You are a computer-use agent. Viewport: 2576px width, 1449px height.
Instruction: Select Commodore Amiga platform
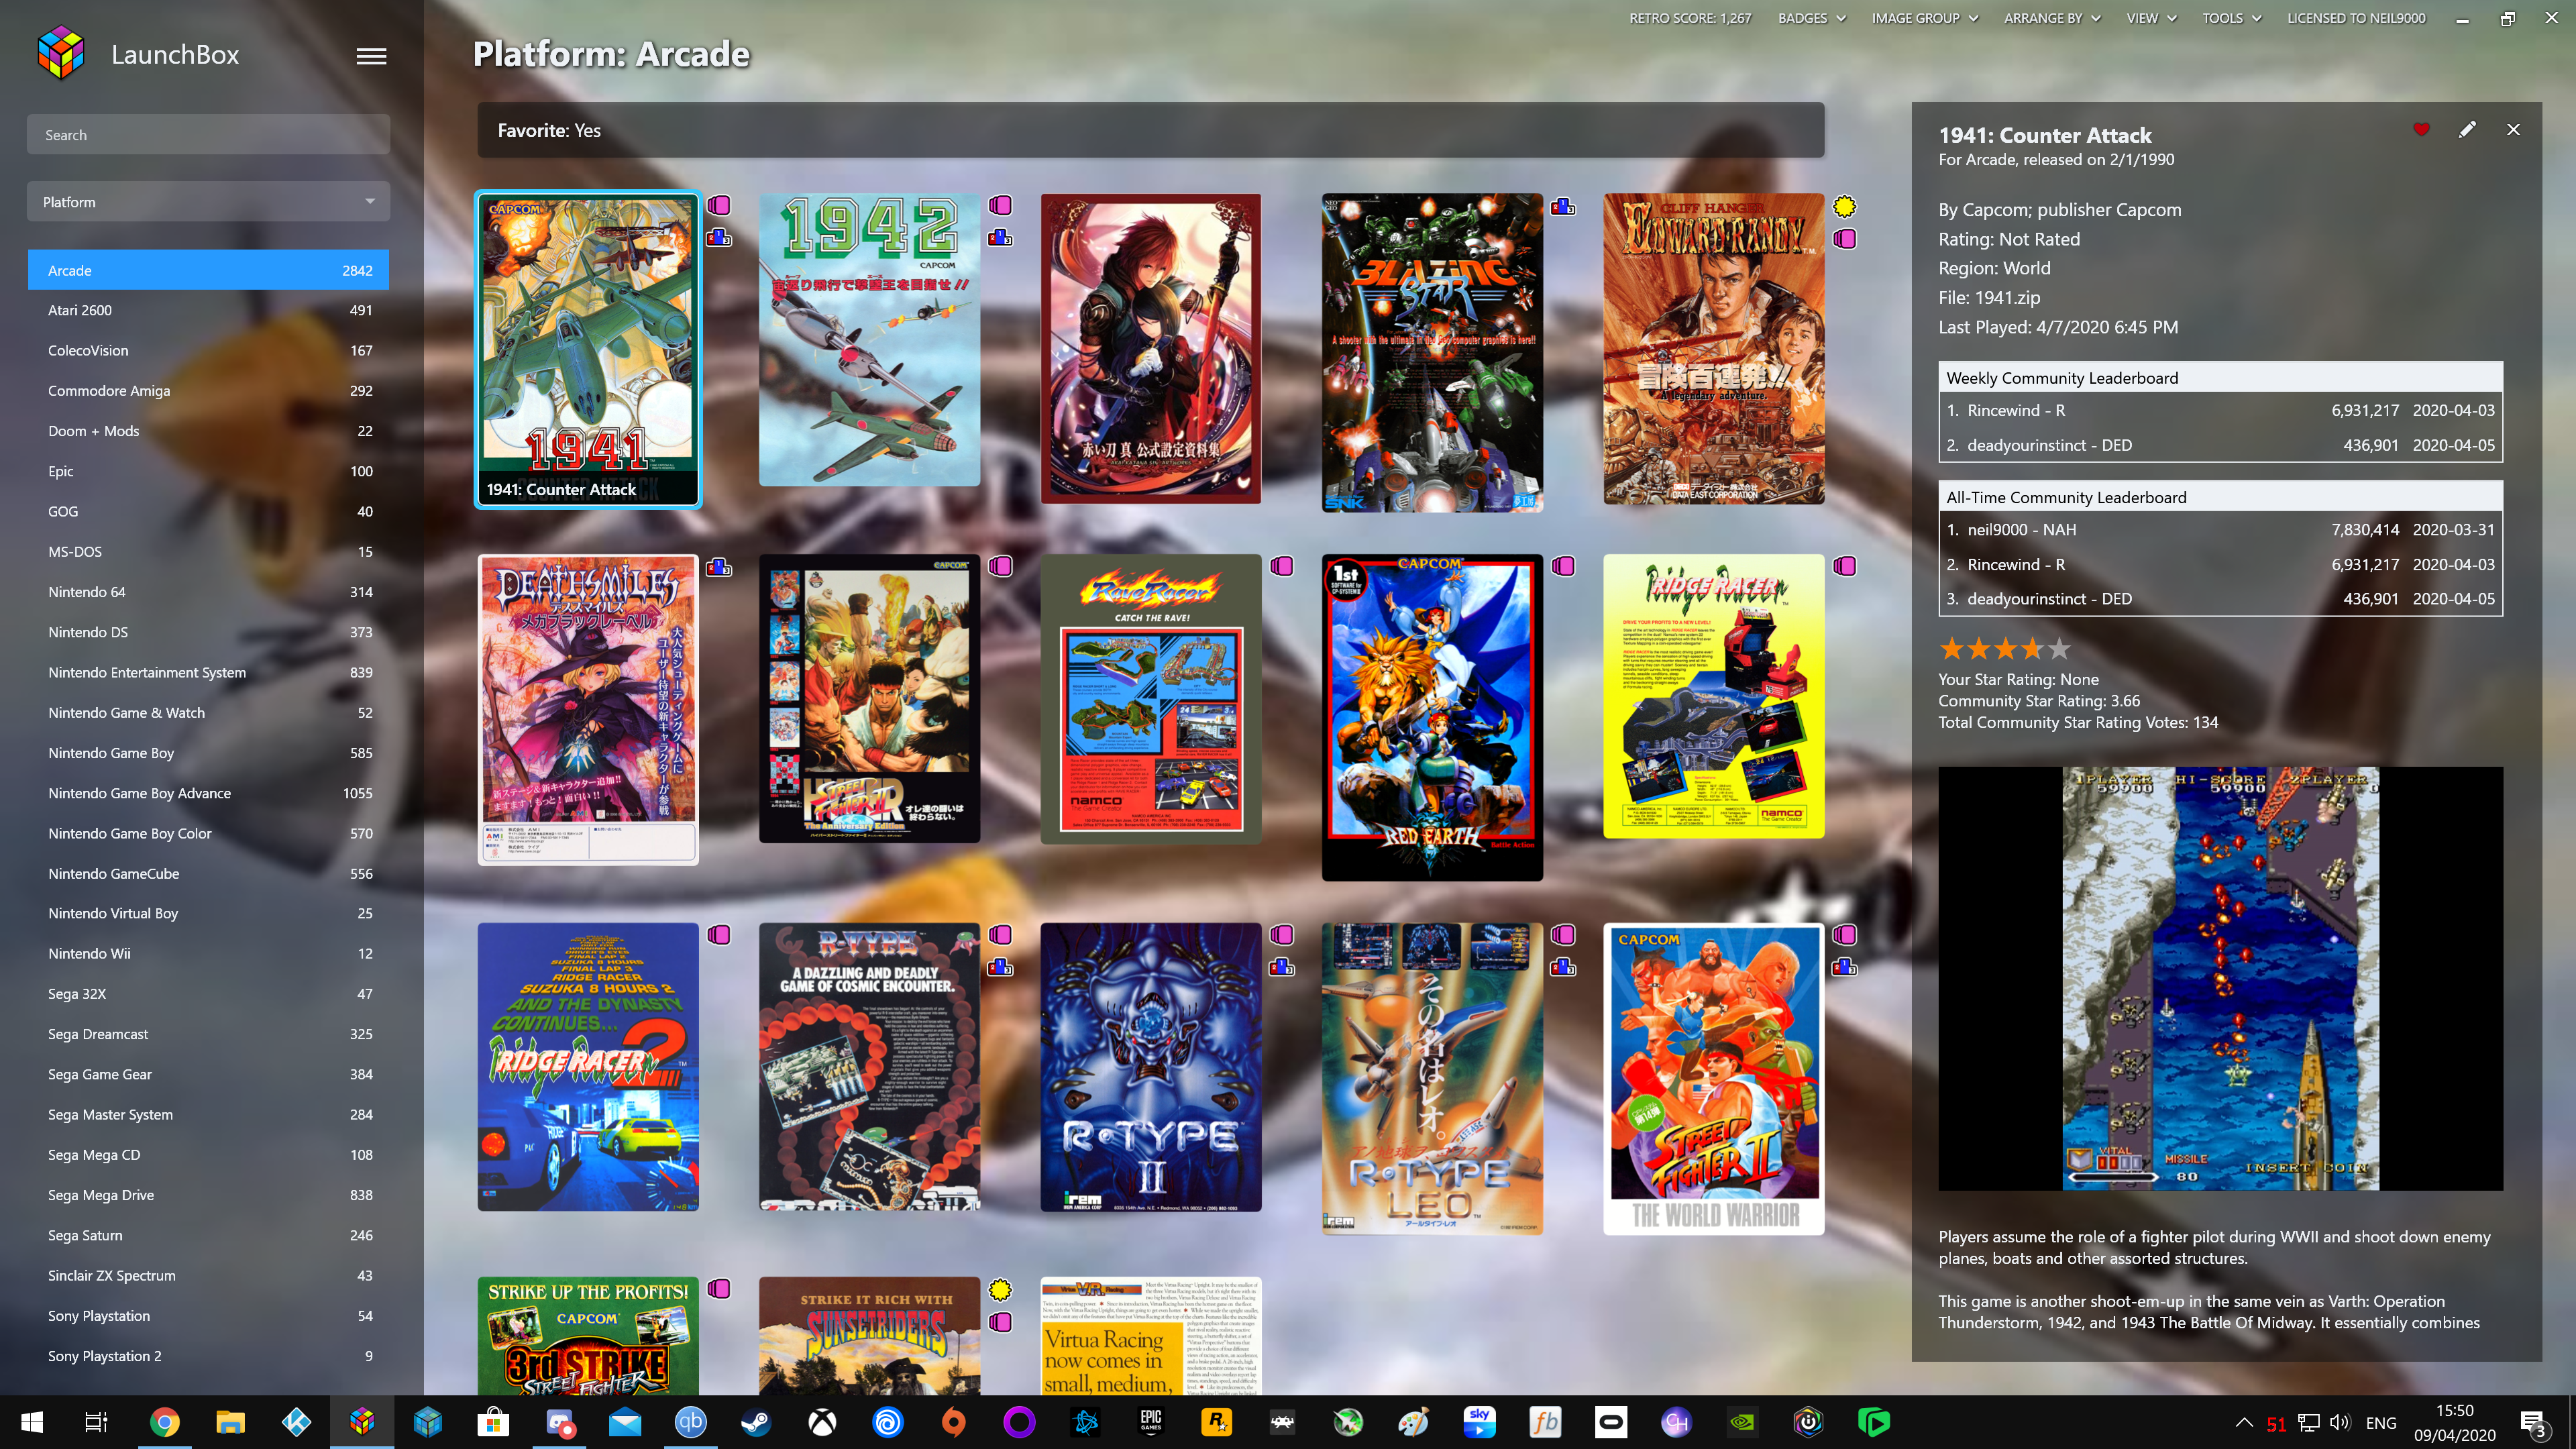(x=208, y=391)
